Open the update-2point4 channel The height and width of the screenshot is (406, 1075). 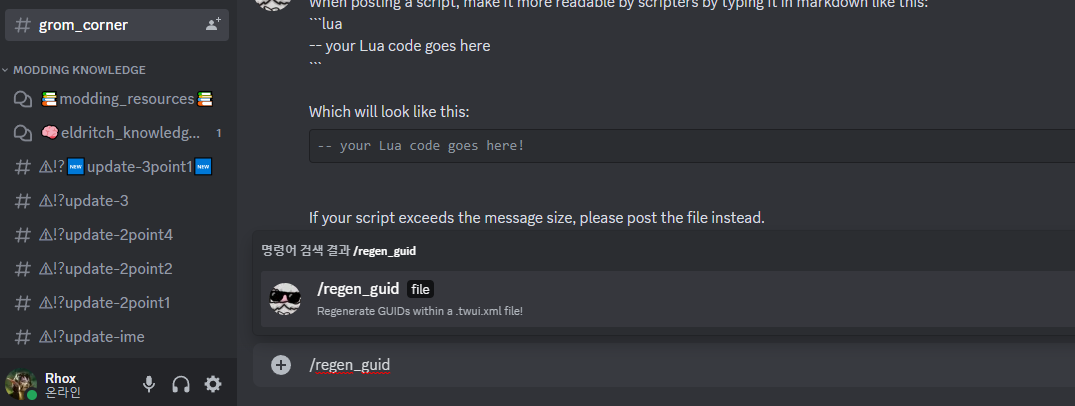117,235
